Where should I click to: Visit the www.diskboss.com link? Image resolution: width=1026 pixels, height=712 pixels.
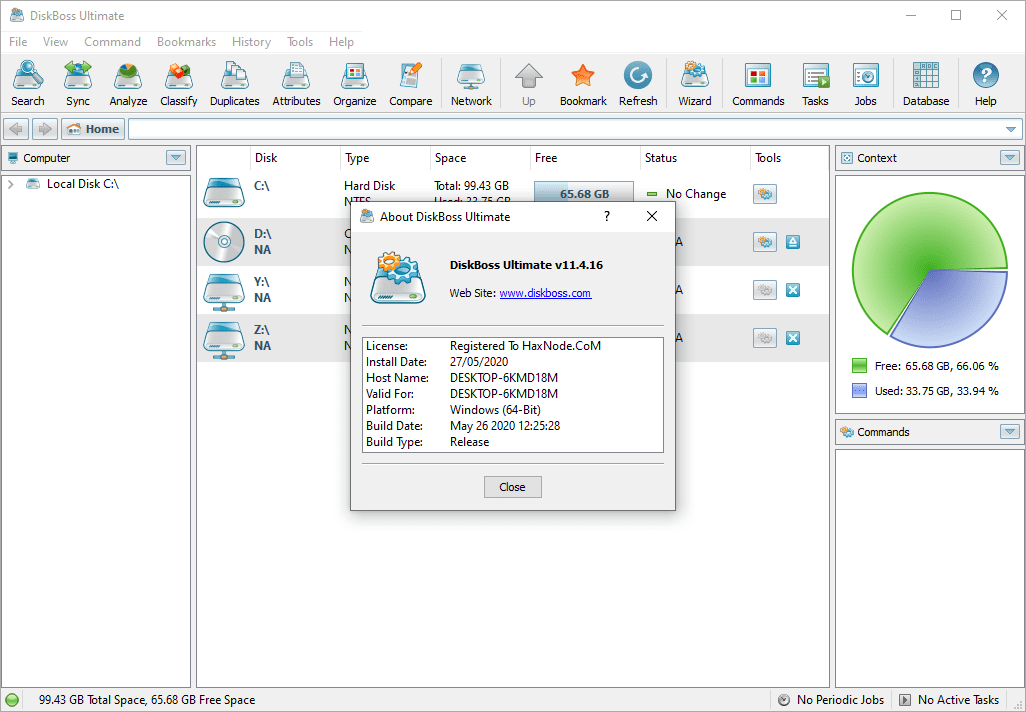click(x=545, y=293)
